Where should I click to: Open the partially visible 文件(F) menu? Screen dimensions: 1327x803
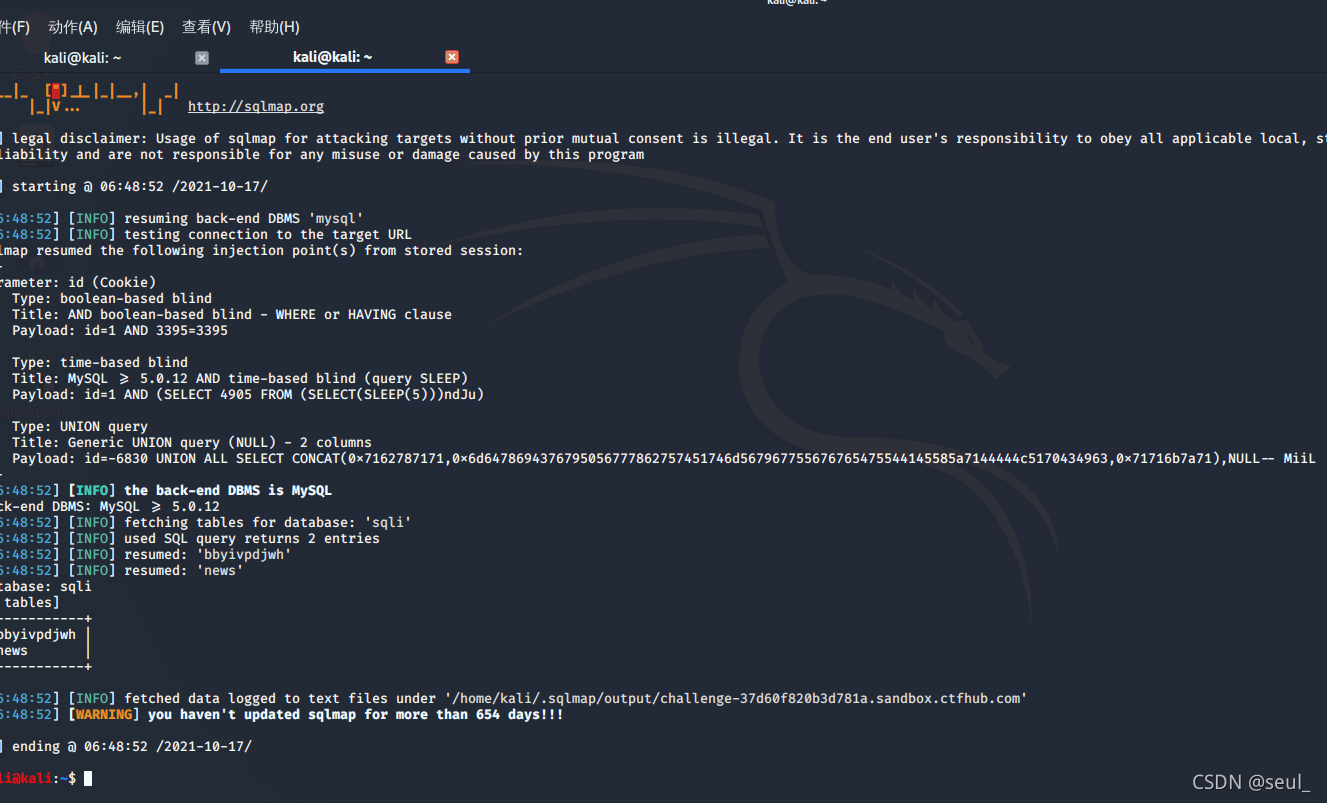pyautogui.click(x=15, y=27)
